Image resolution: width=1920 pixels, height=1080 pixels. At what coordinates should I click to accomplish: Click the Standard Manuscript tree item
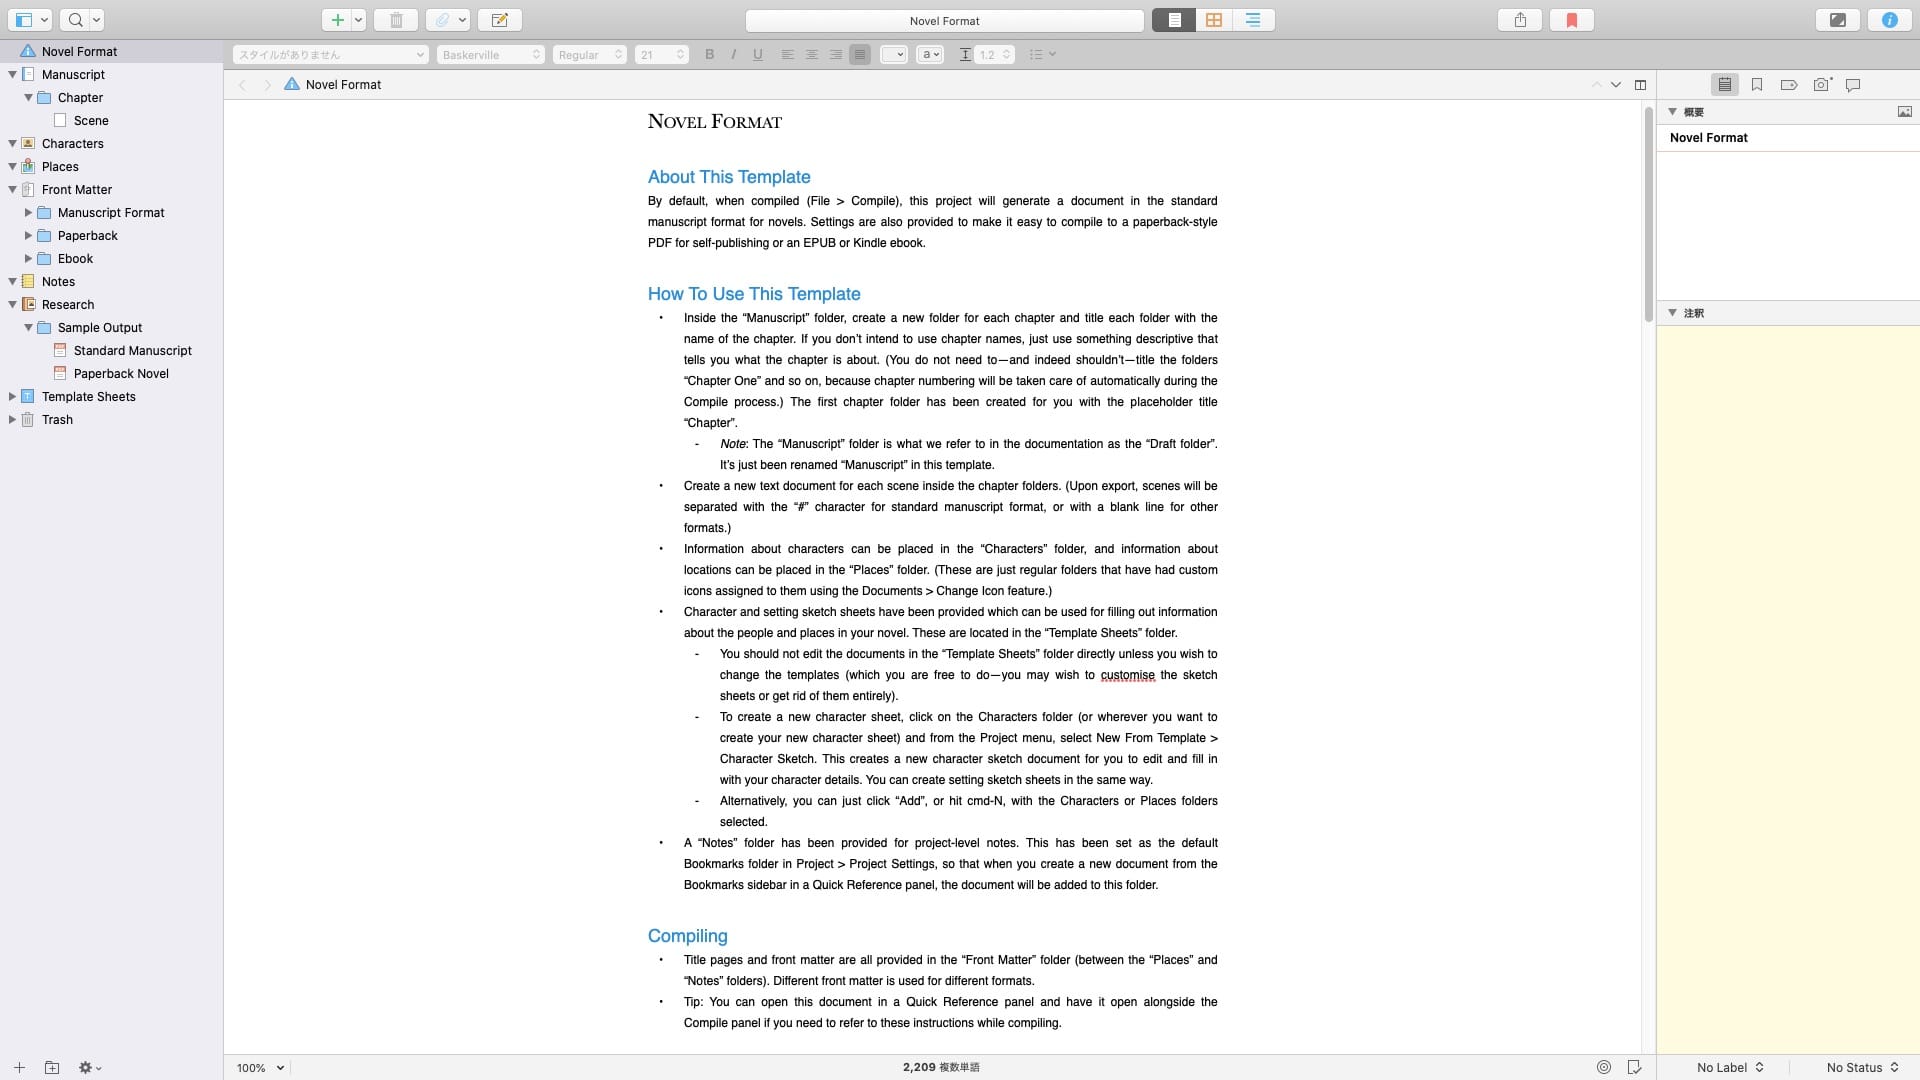131,349
